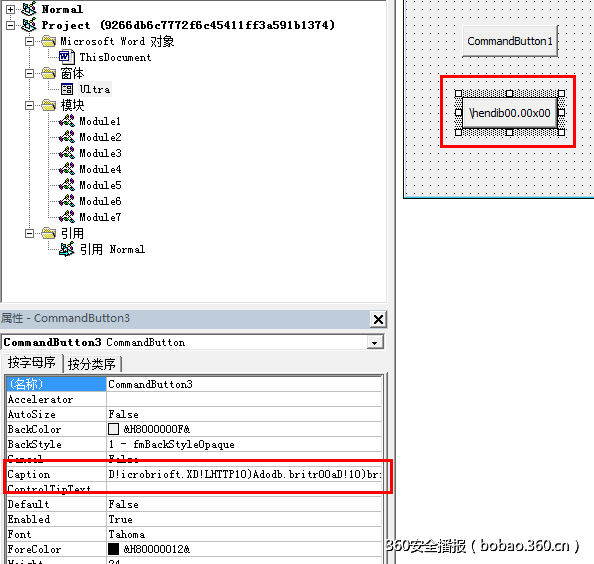Click CommandButton1 on the form
Image resolution: width=594 pixels, height=564 pixels.
[x=510, y=41]
